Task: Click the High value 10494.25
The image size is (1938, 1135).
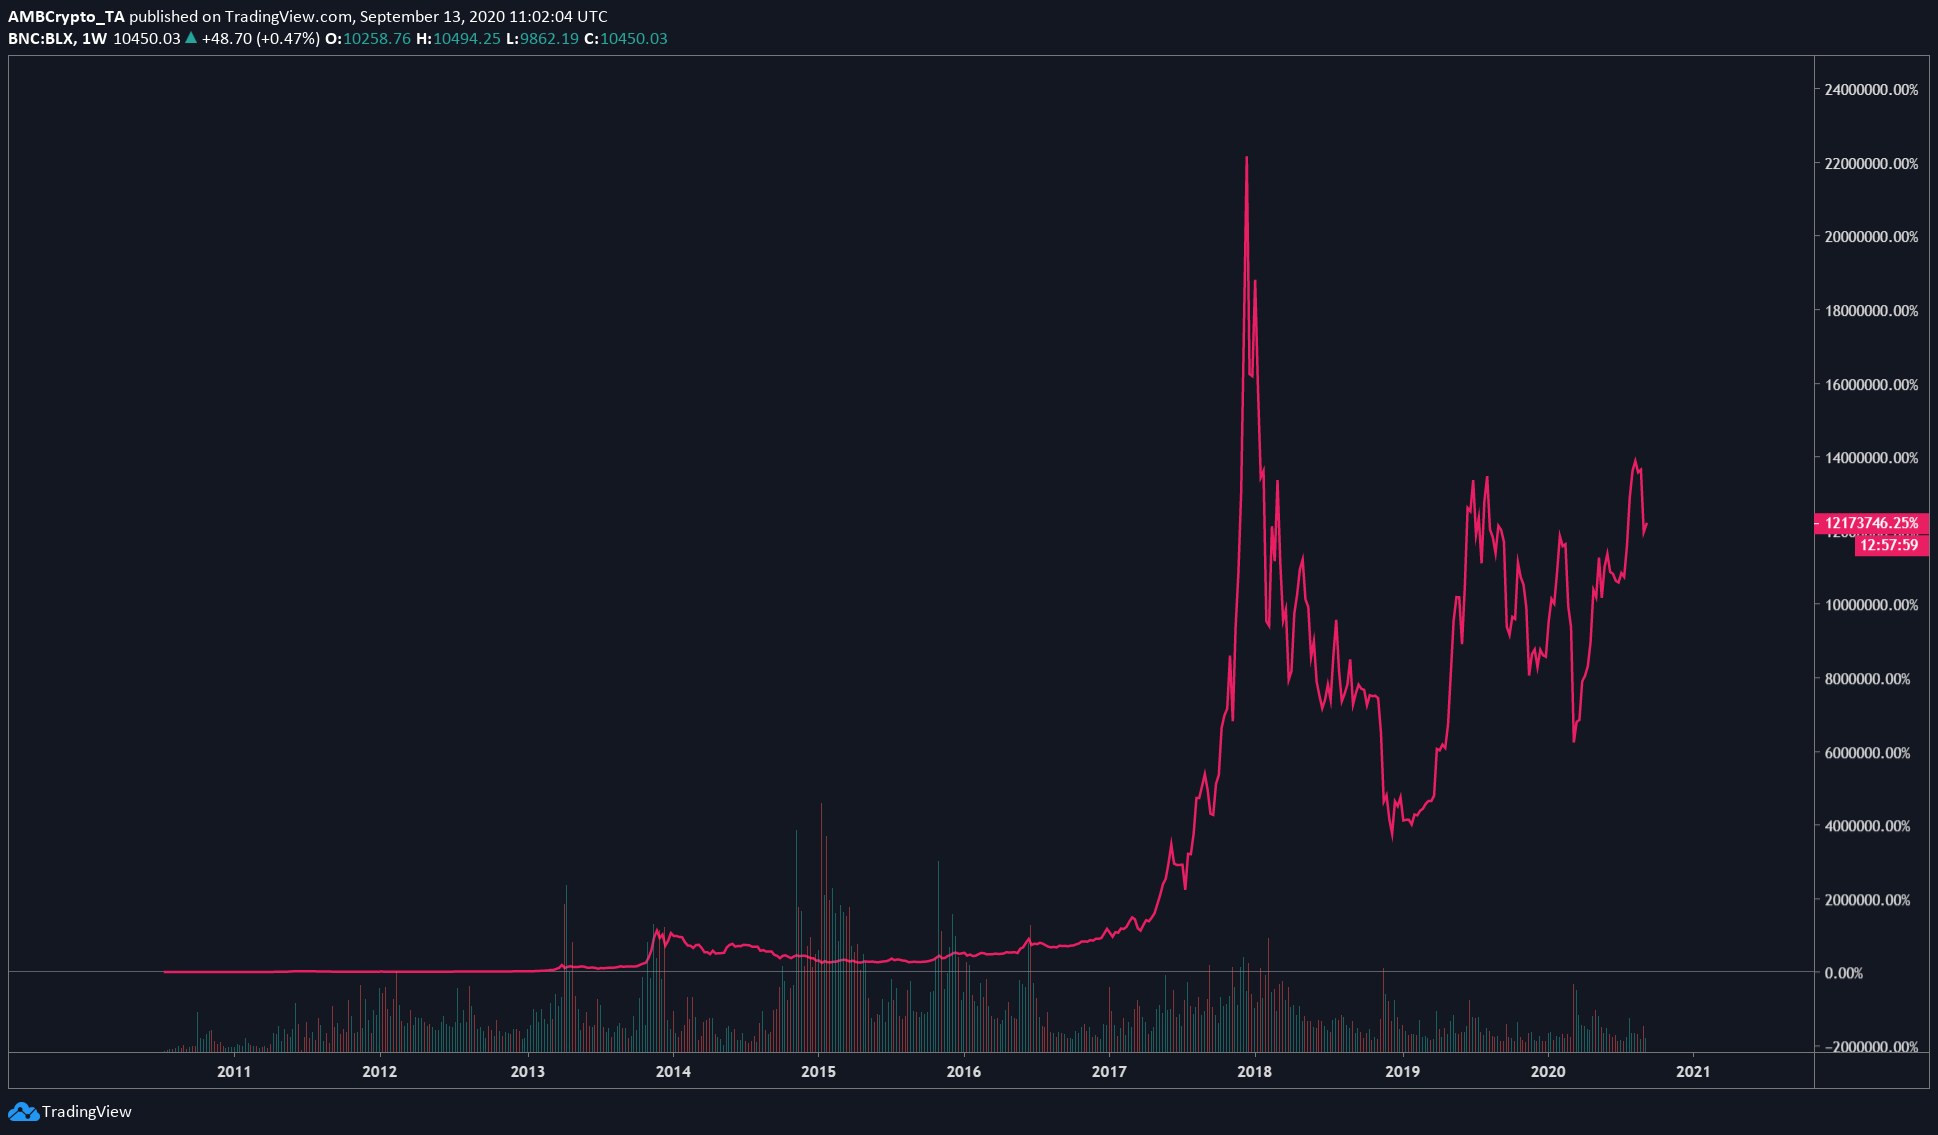Action: point(466,39)
